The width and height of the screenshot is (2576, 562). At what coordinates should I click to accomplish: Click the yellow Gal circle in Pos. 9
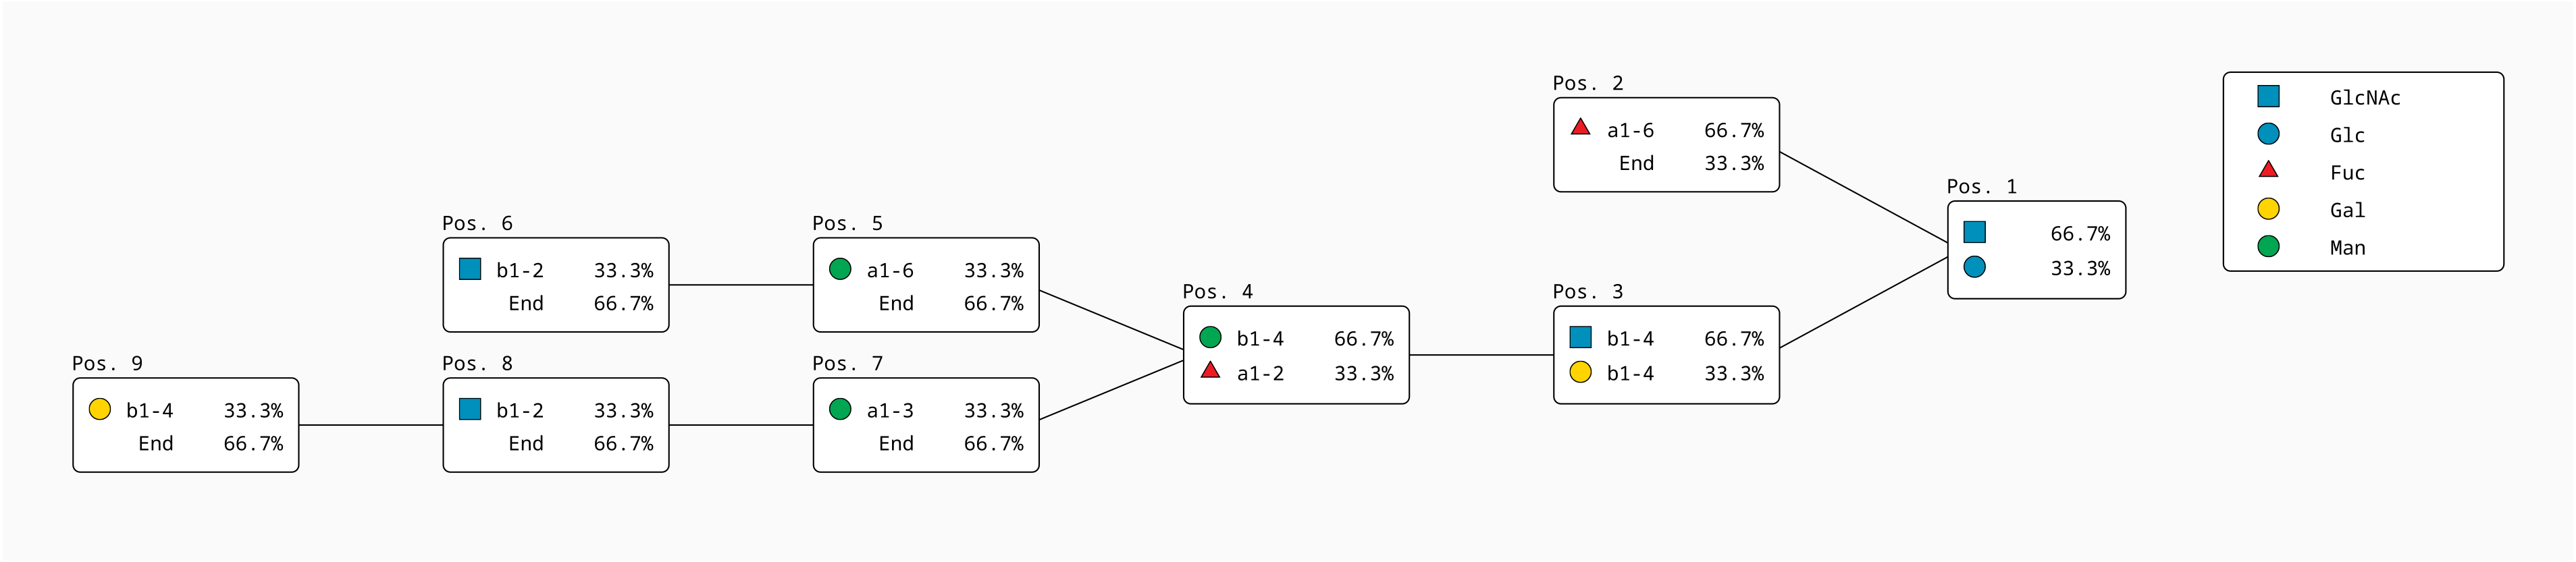100,409
